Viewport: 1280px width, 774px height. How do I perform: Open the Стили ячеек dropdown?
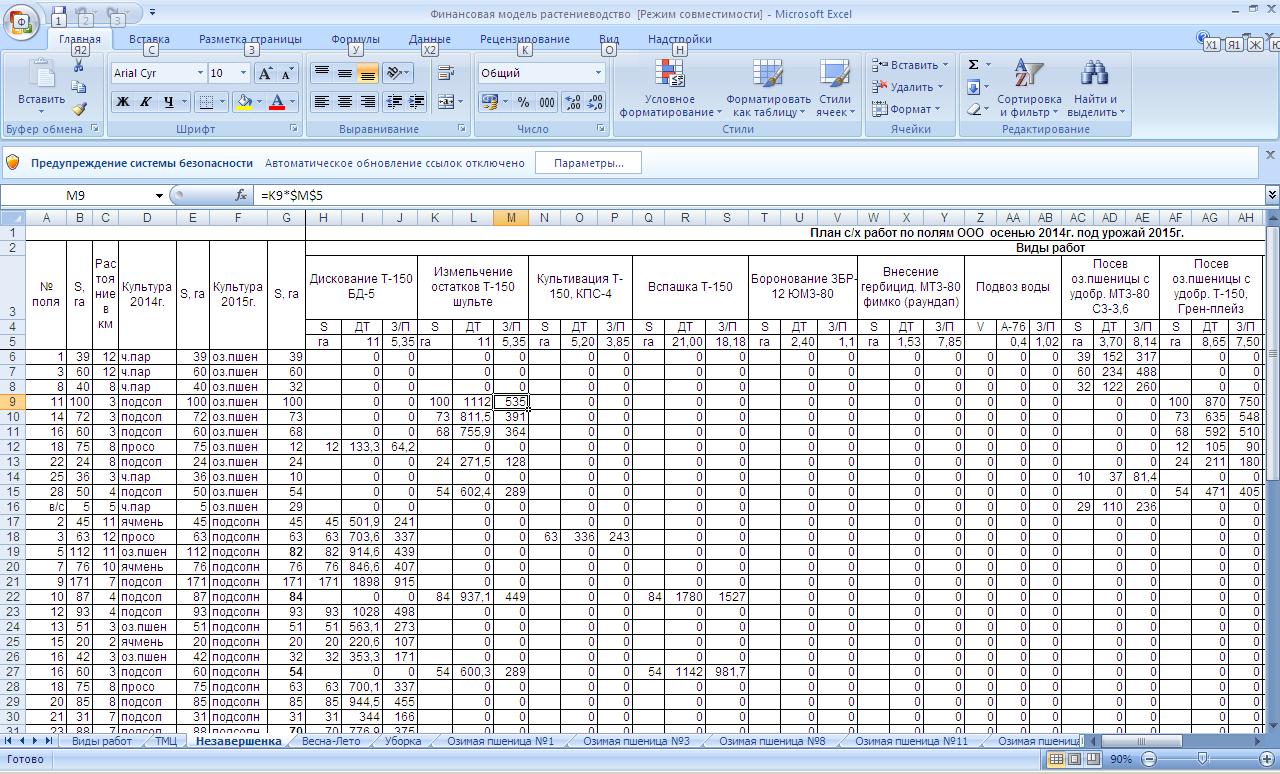point(834,88)
